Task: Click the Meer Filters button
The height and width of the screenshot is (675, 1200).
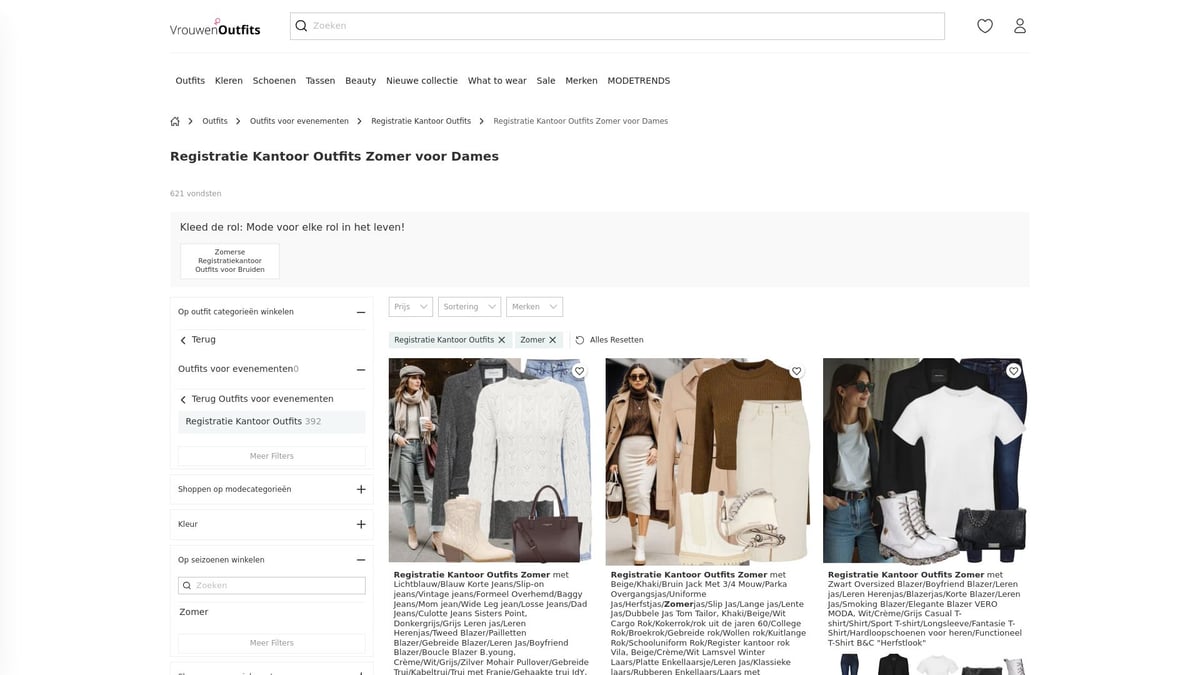Action: tap(271, 455)
